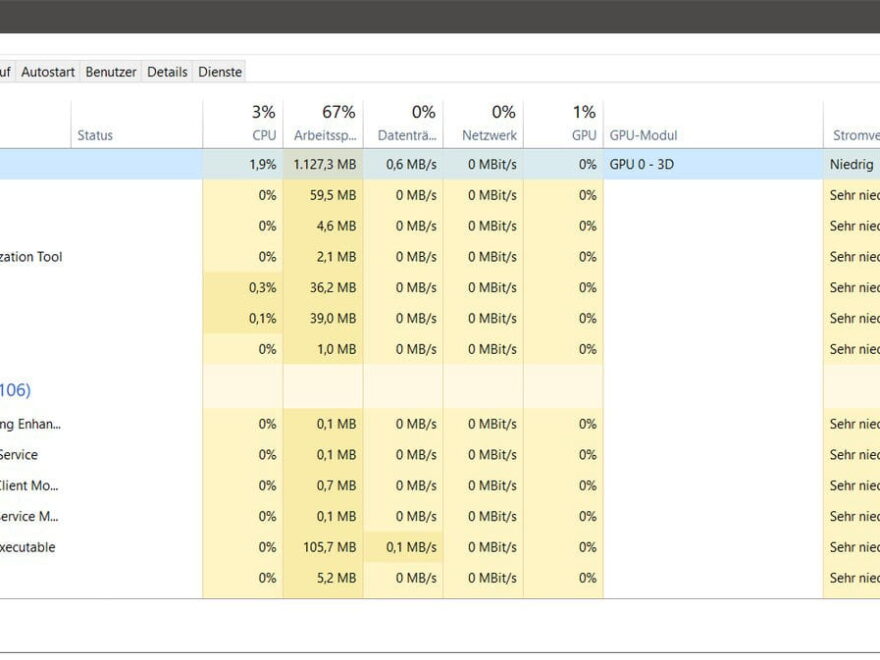The image size is (880, 660).
Task: Select the GPU 0 - 3D cell
Action: pyautogui.click(x=713, y=164)
